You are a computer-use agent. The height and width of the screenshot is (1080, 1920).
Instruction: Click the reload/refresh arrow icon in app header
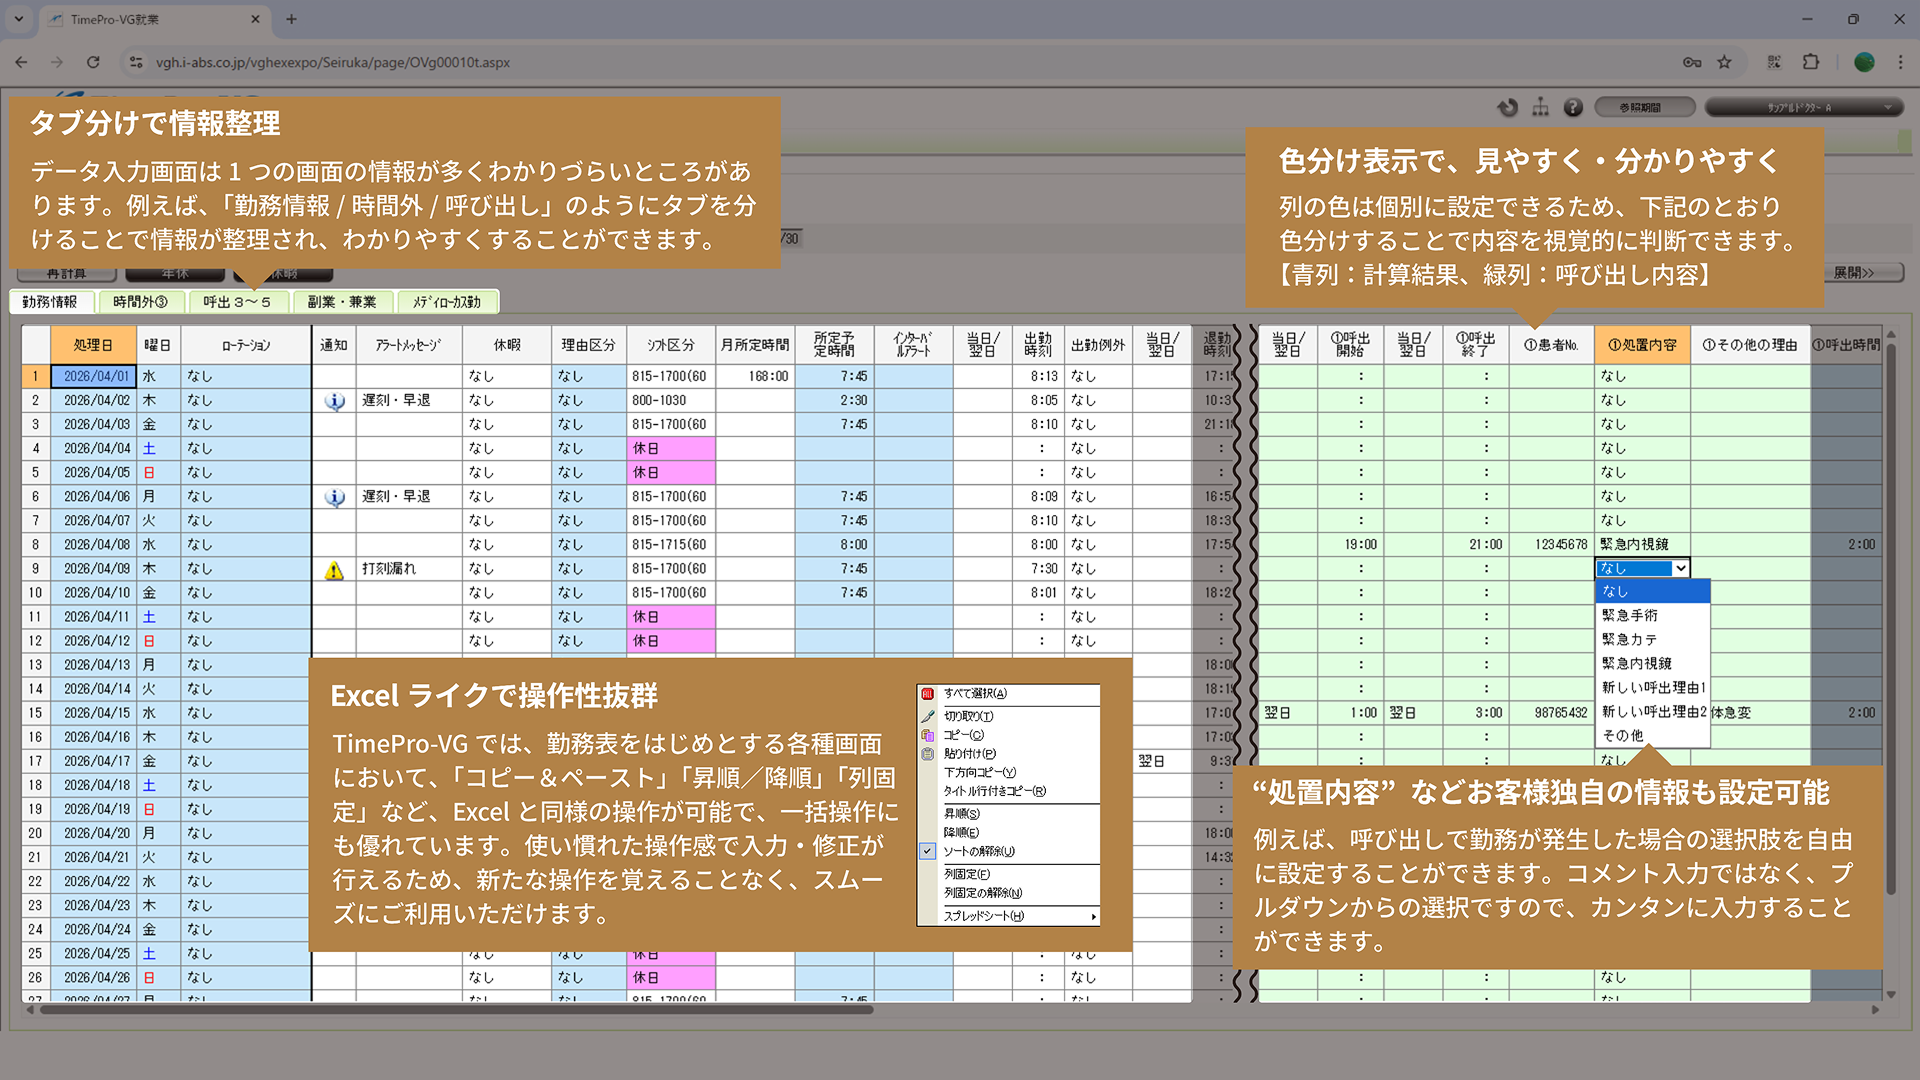[x=1508, y=107]
